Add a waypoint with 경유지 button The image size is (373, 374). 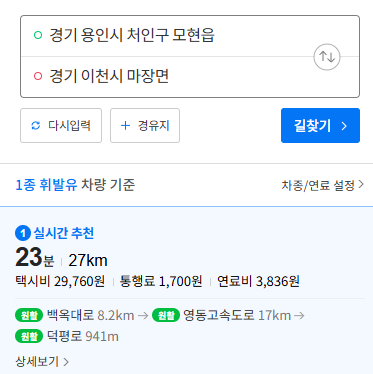click(x=145, y=125)
